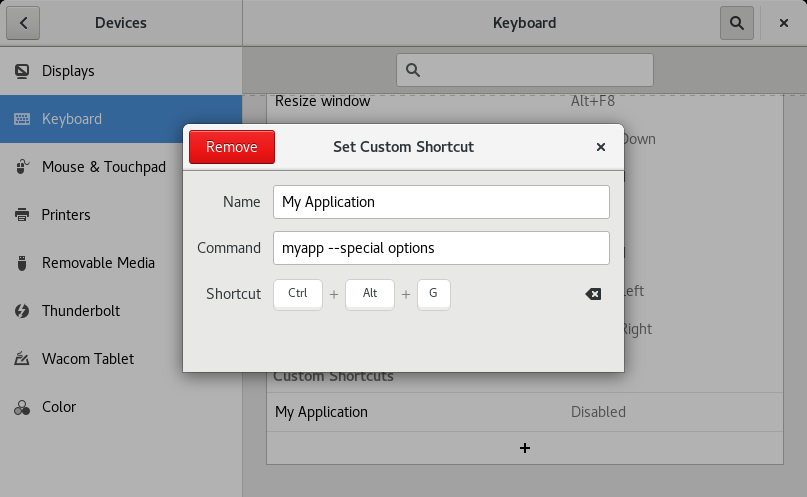Click the Color icon in the sidebar
807x497 pixels.
(x=22, y=407)
